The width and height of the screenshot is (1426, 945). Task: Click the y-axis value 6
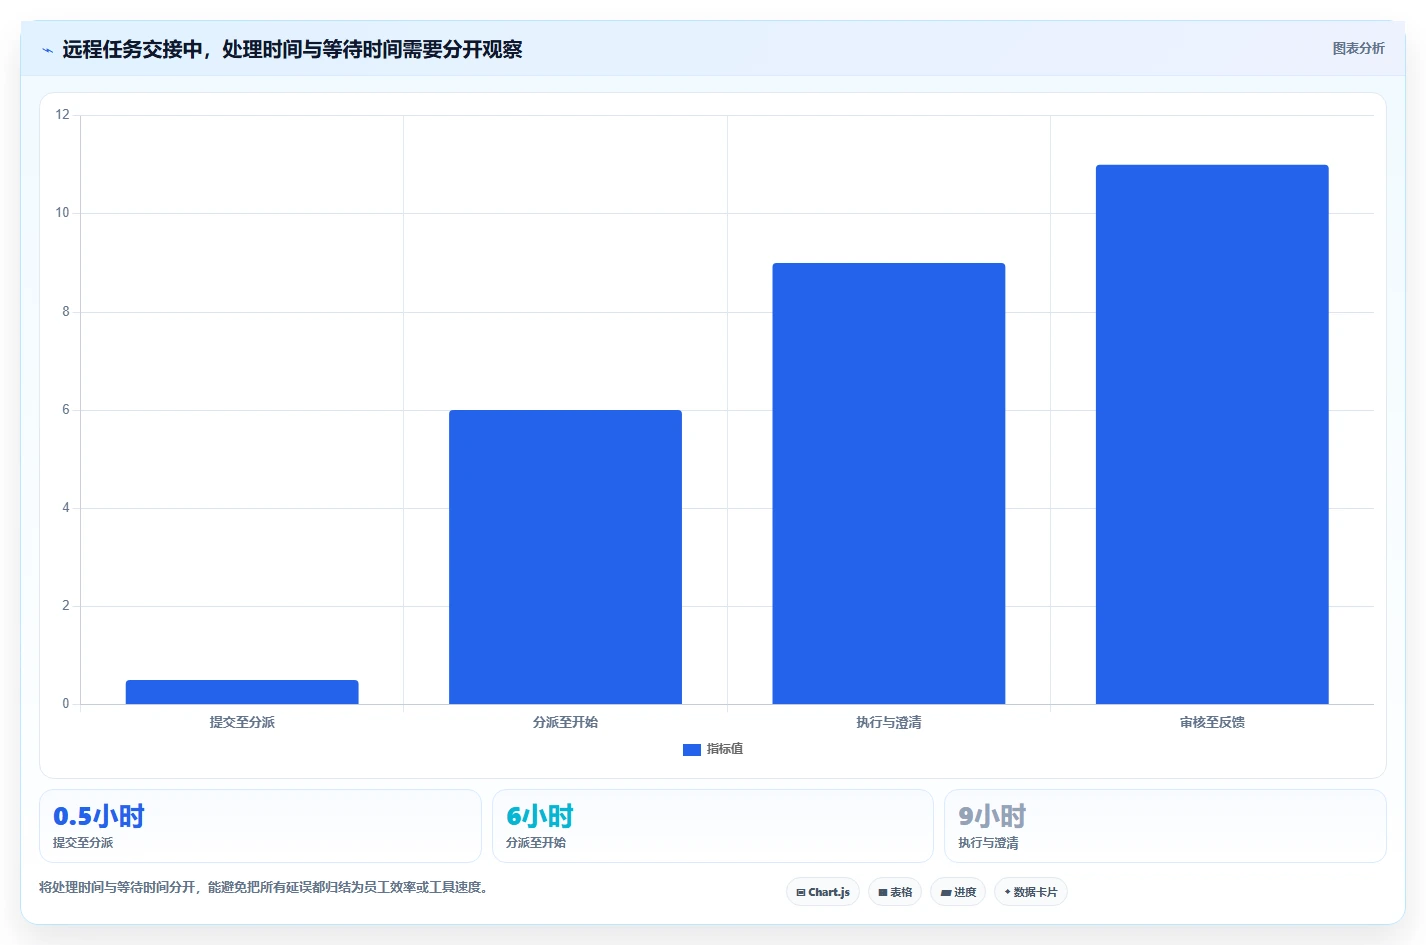66,410
